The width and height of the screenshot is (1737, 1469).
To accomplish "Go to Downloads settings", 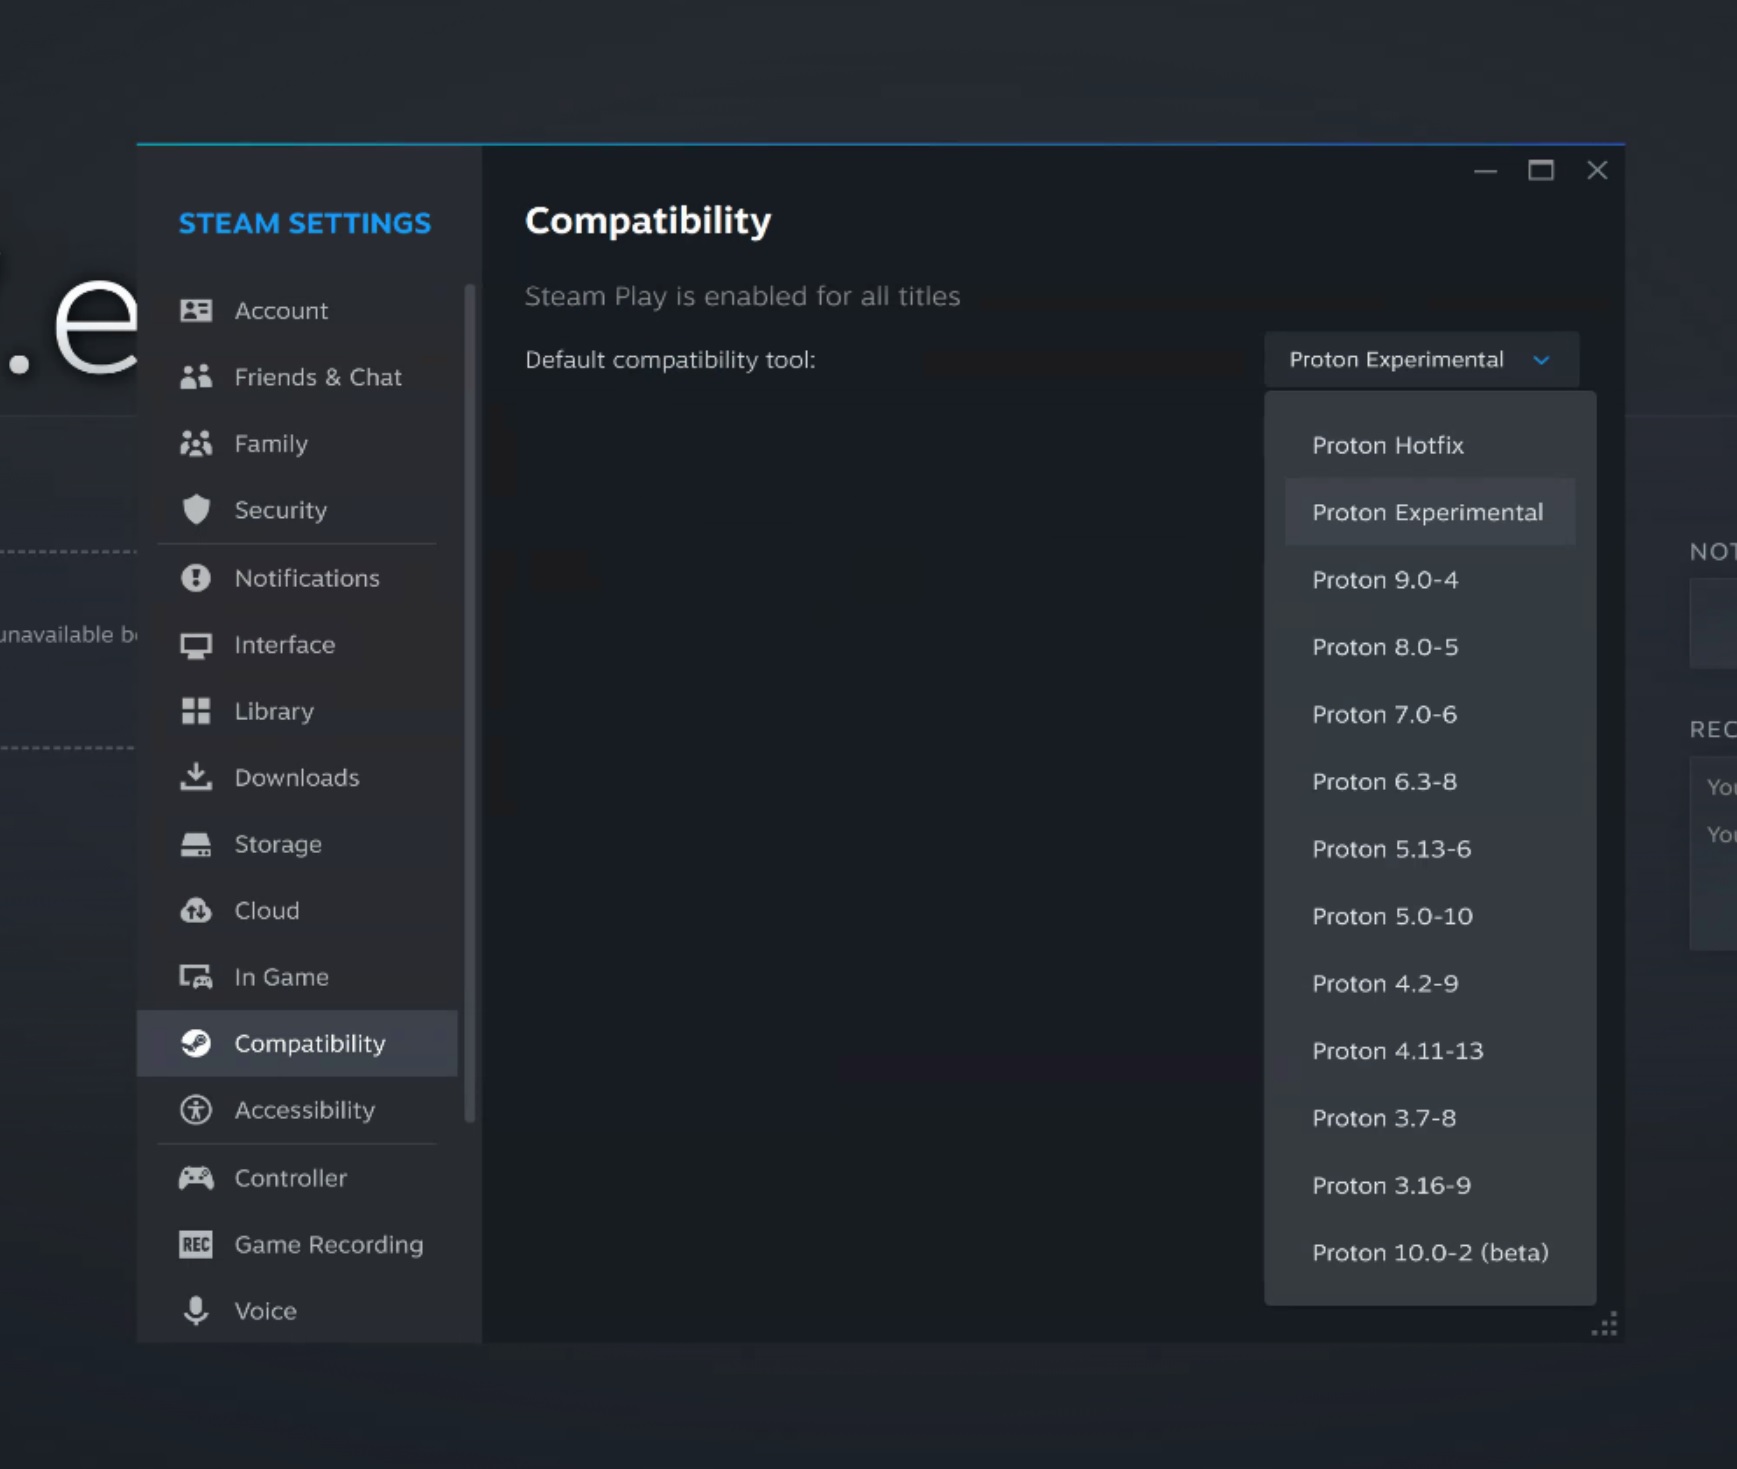I will (297, 777).
